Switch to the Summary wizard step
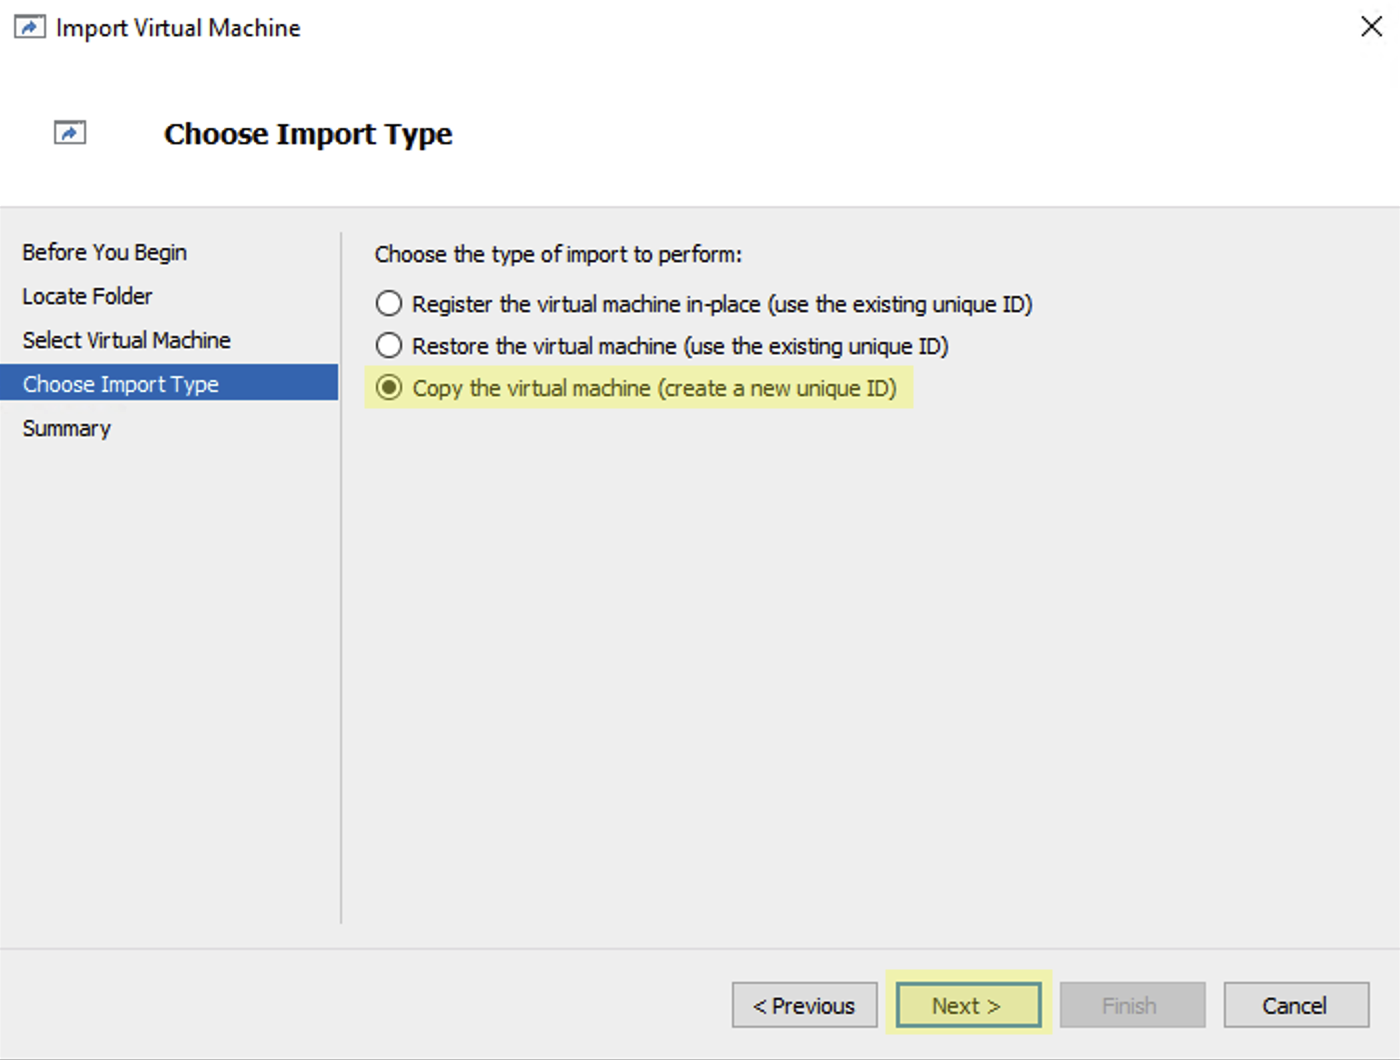Viewport: 1400px width, 1060px height. pyautogui.click(x=67, y=428)
